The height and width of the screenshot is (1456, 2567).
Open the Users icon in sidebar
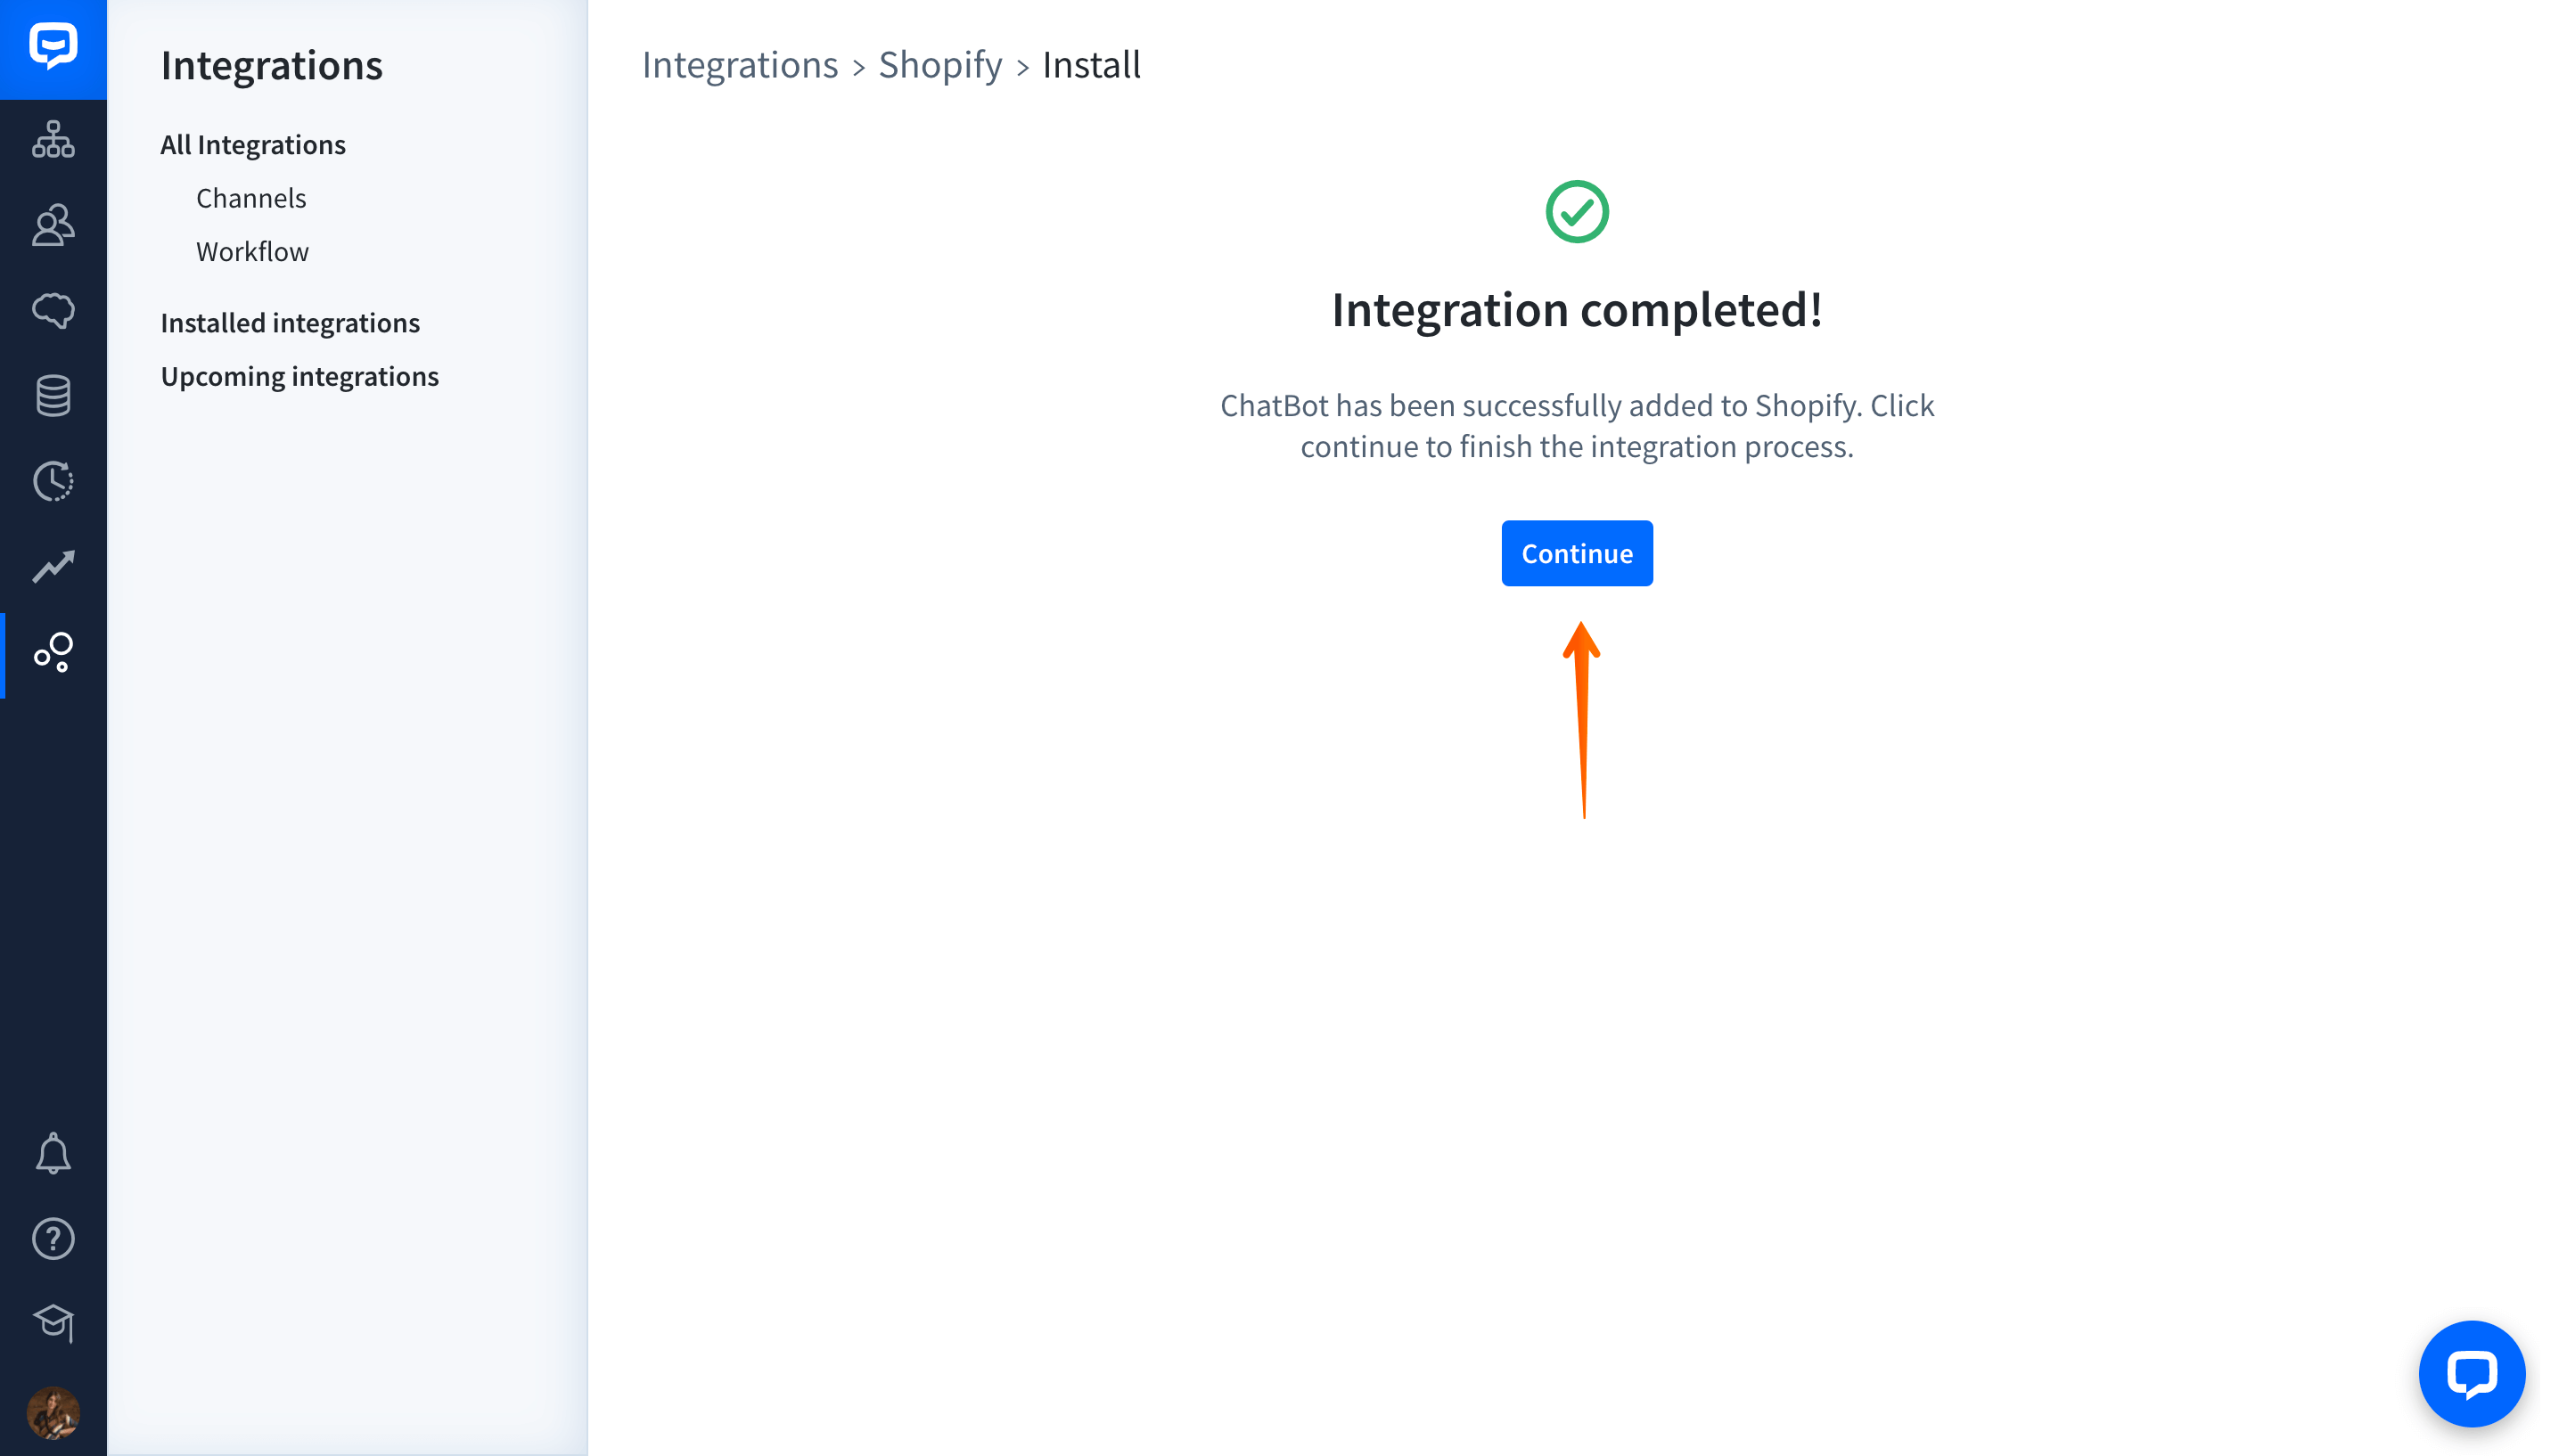[53, 225]
